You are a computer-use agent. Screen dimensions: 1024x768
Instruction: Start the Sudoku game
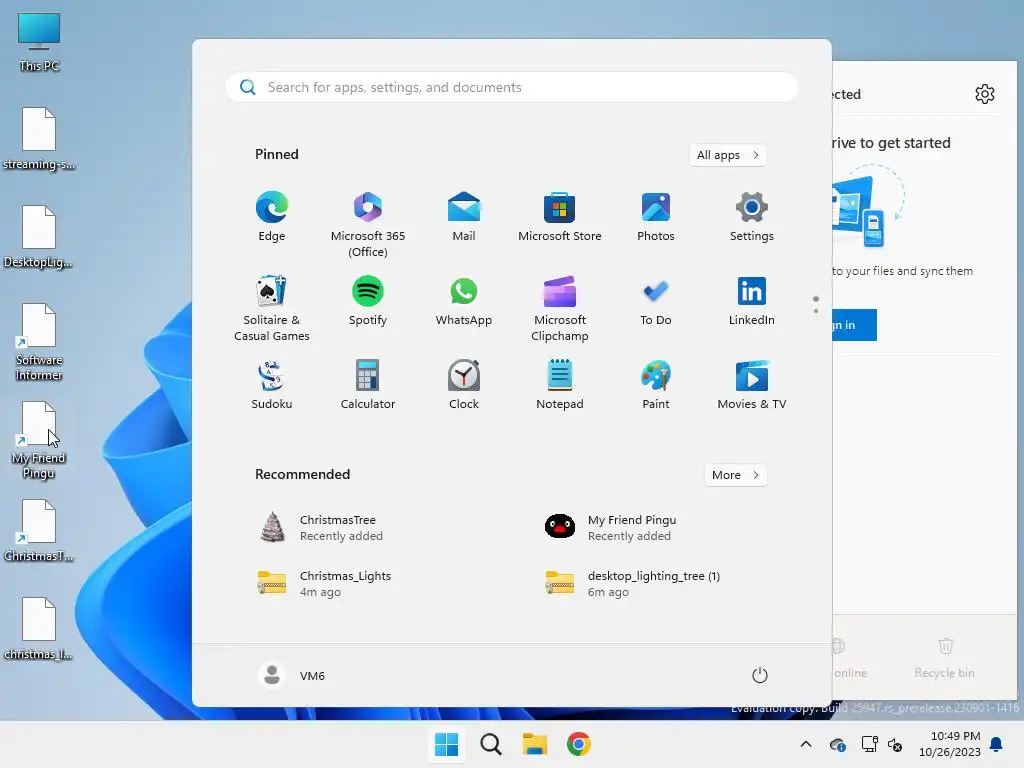(272, 385)
